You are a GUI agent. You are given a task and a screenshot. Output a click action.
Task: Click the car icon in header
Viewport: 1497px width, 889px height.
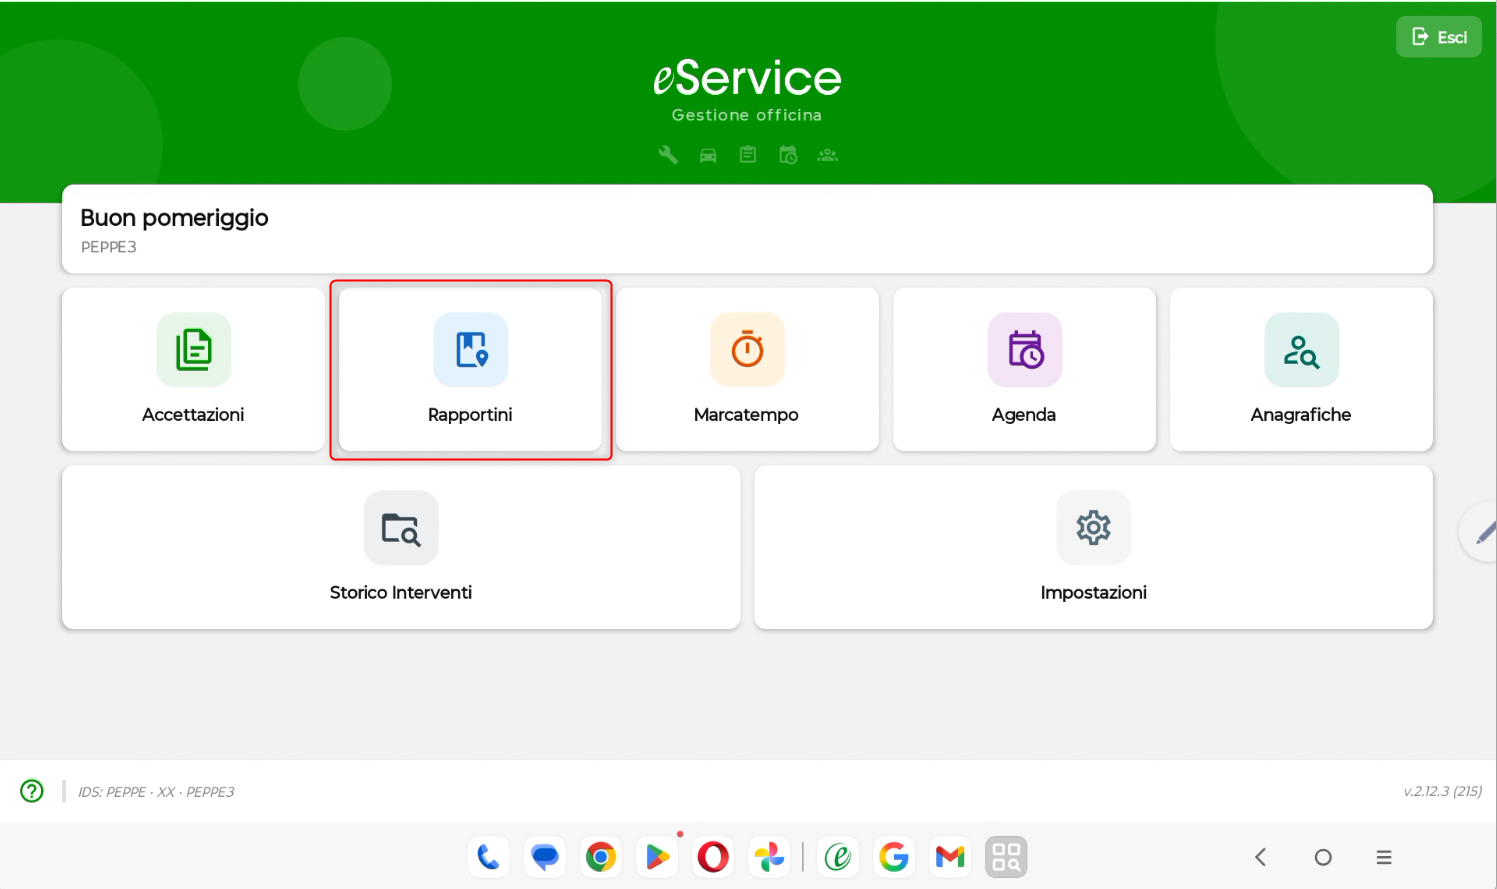tap(708, 155)
